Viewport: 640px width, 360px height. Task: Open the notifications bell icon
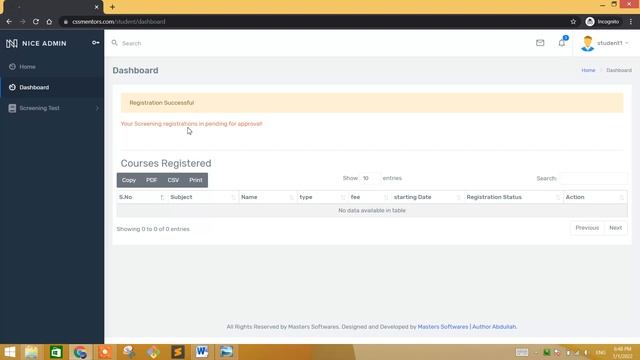pyautogui.click(x=562, y=42)
